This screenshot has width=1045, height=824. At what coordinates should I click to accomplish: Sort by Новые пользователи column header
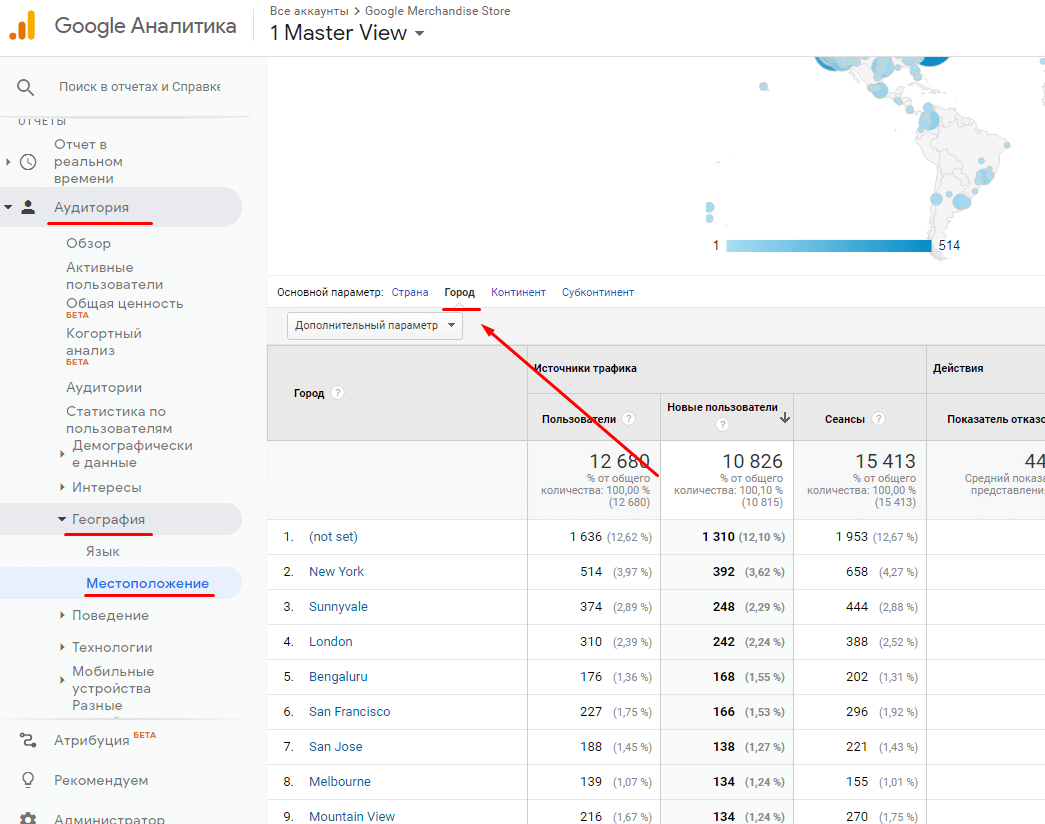click(722, 407)
